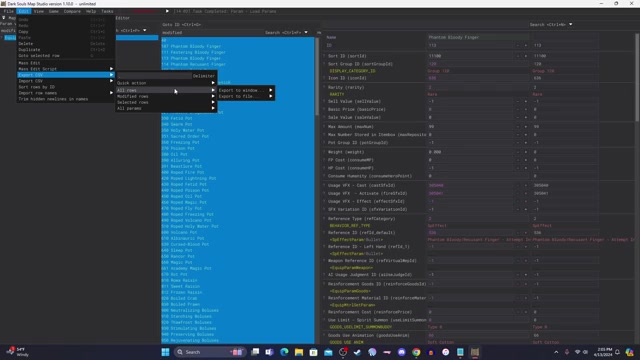Screen dimensions: 640x360
Task: Click Sort rows by ID
Action: 36,87
